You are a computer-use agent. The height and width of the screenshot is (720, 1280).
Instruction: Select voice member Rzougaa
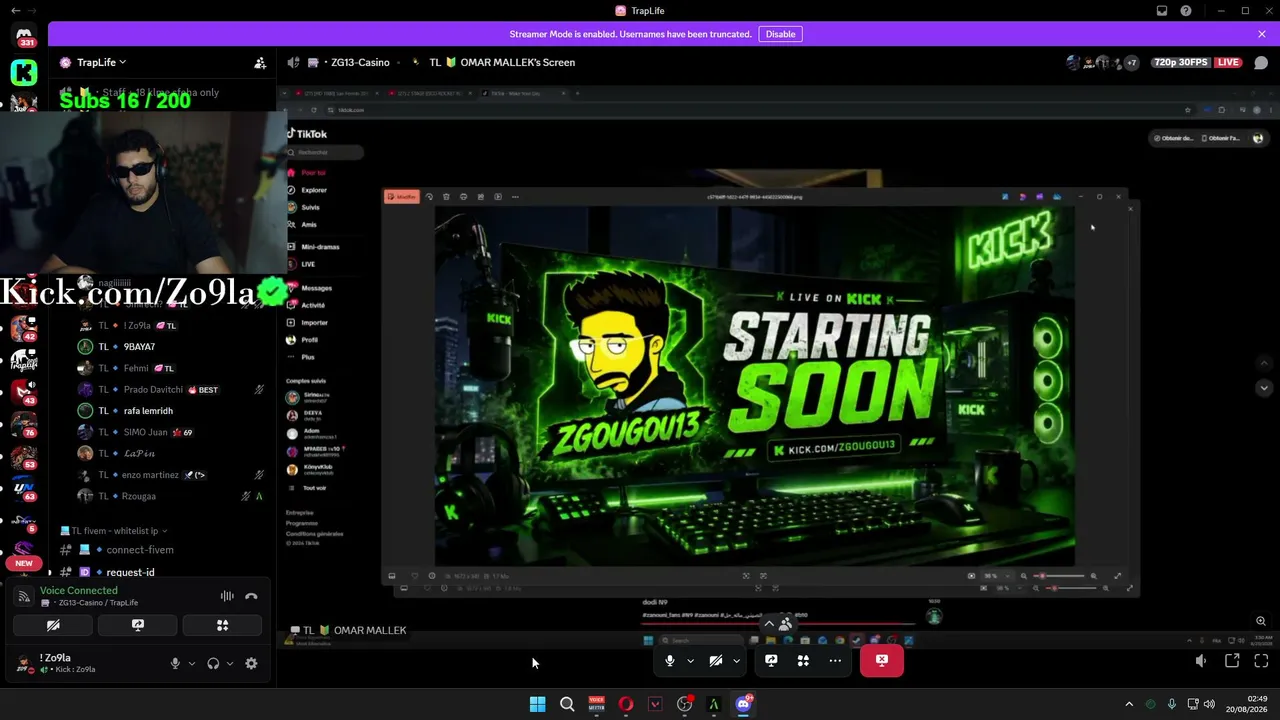[139, 496]
